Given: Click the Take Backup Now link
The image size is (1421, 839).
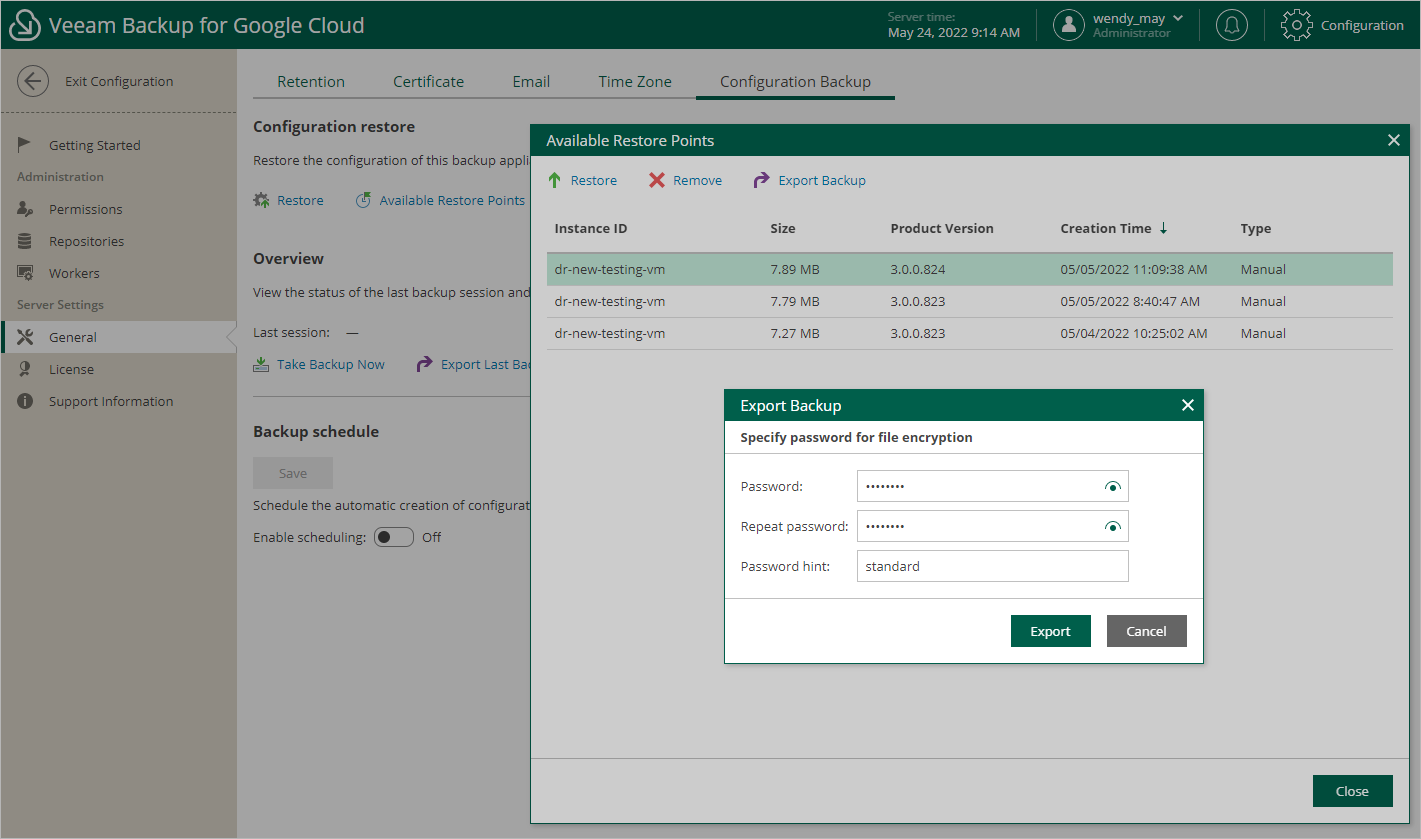Looking at the screenshot, I should click(x=331, y=364).
